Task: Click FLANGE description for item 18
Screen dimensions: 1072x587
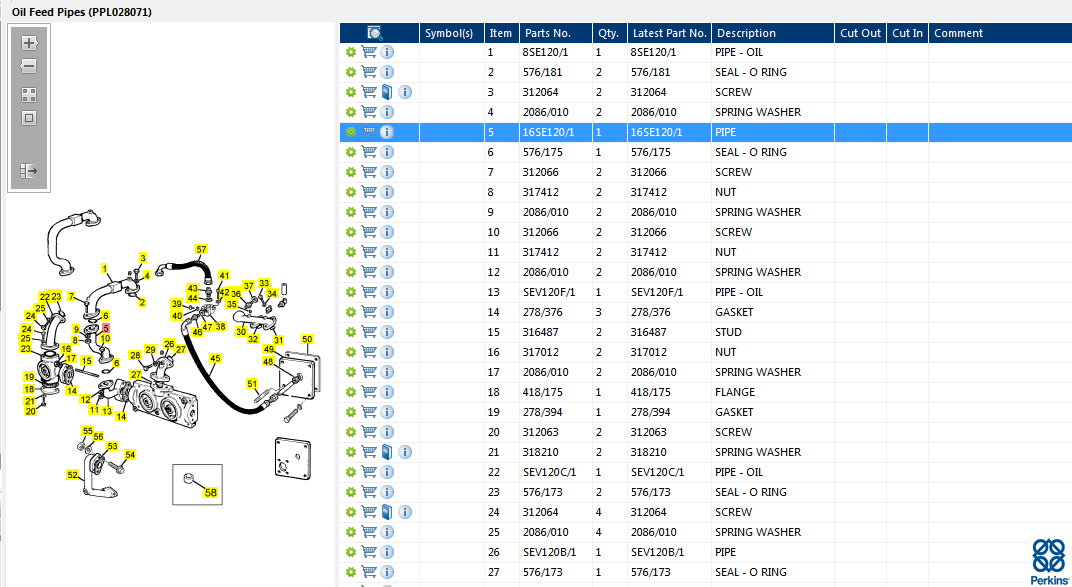Action: tap(735, 392)
